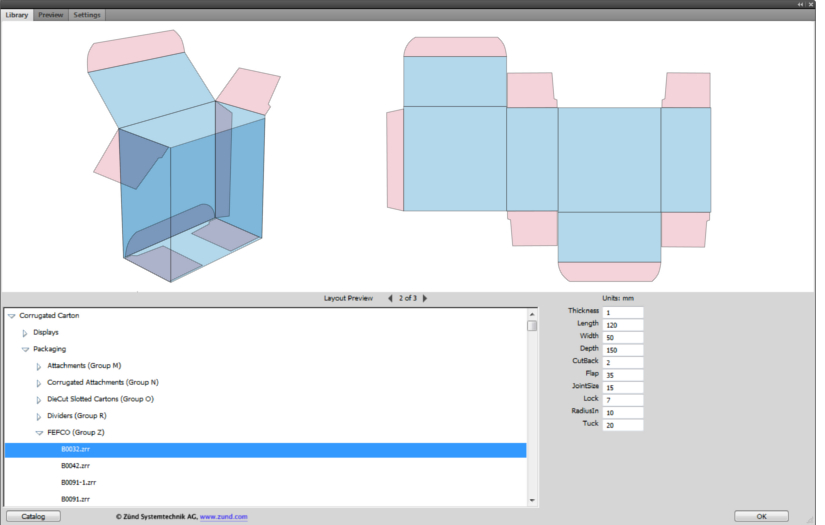
Task: Click the RadiusIn input field
Action: coord(622,412)
